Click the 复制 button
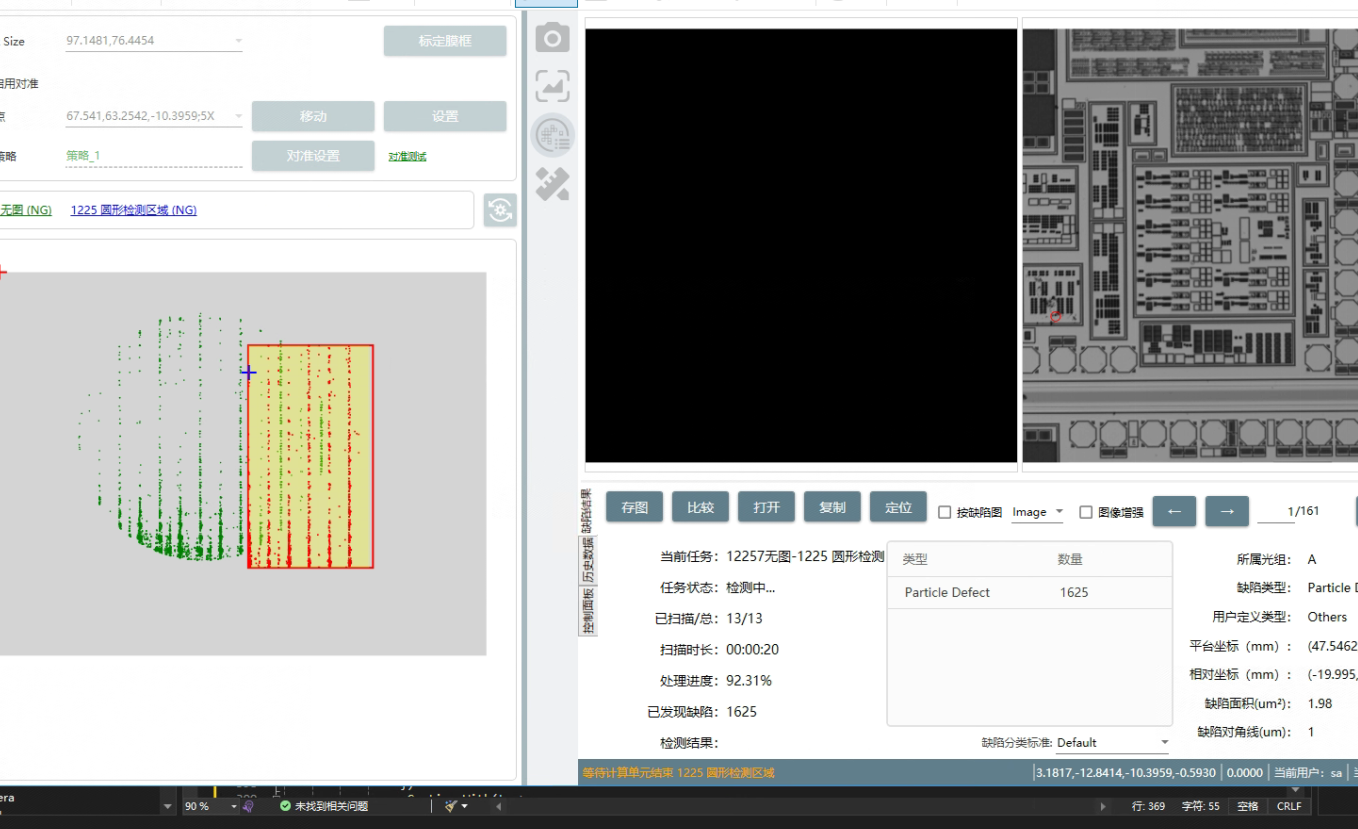1358x829 pixels. pyautogui.click(x=833, y=507)
